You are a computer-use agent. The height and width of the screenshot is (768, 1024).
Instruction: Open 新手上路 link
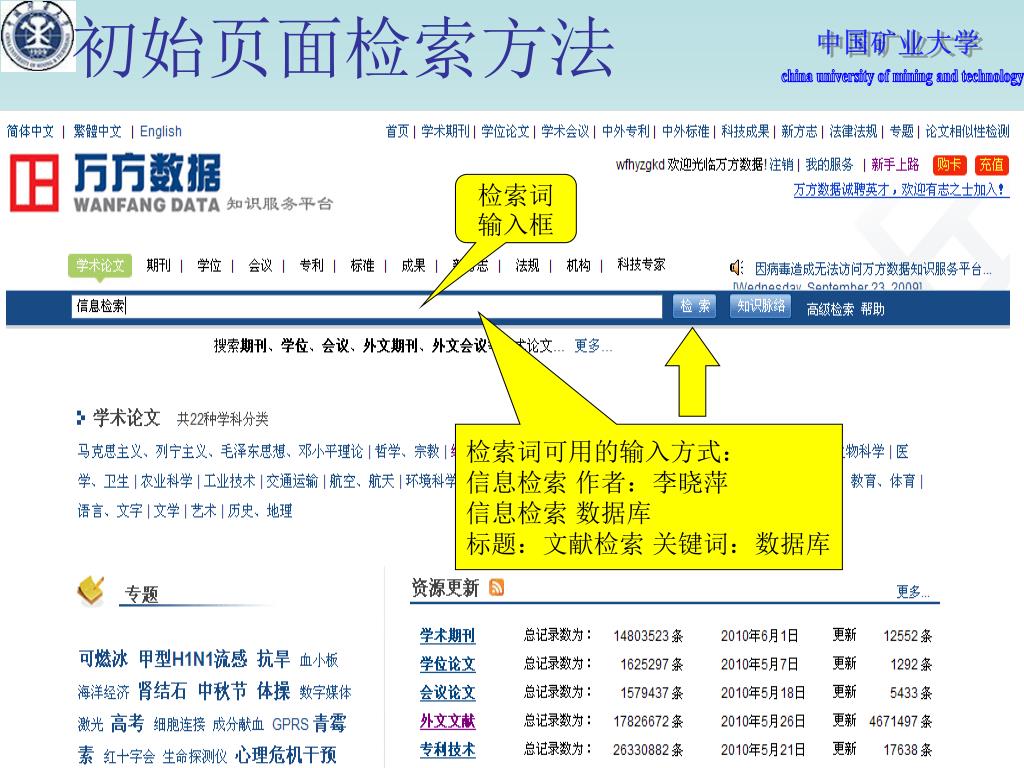(x=895, y=165)
